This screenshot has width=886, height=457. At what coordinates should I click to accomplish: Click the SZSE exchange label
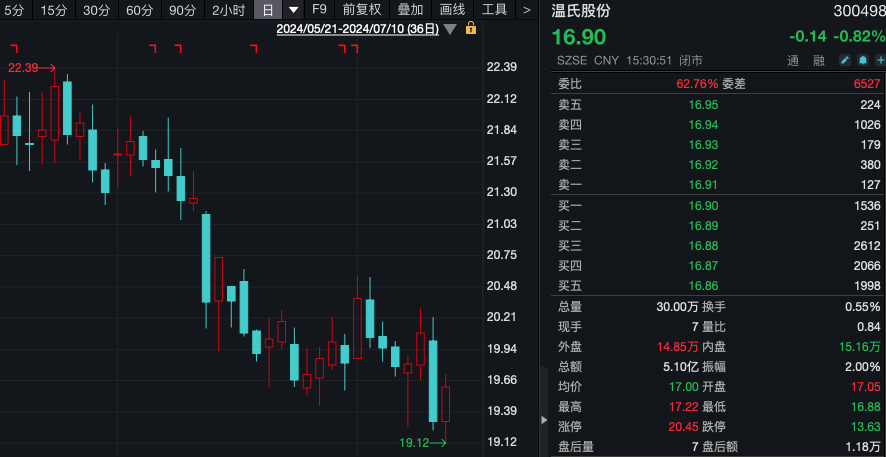572,61
